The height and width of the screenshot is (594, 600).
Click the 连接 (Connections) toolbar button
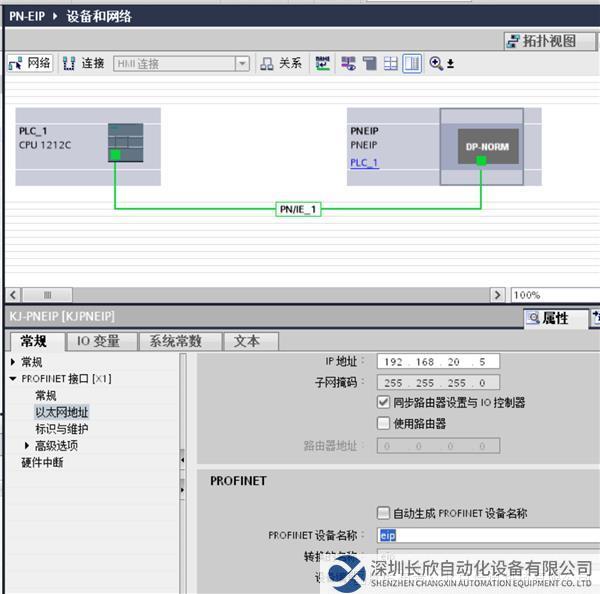[84, 63]
